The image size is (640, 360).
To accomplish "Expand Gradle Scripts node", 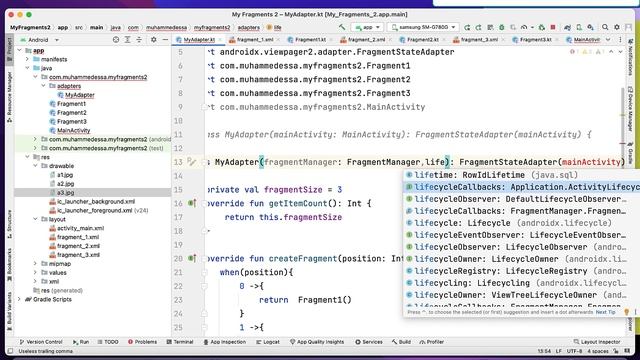I will pos(19,299).
